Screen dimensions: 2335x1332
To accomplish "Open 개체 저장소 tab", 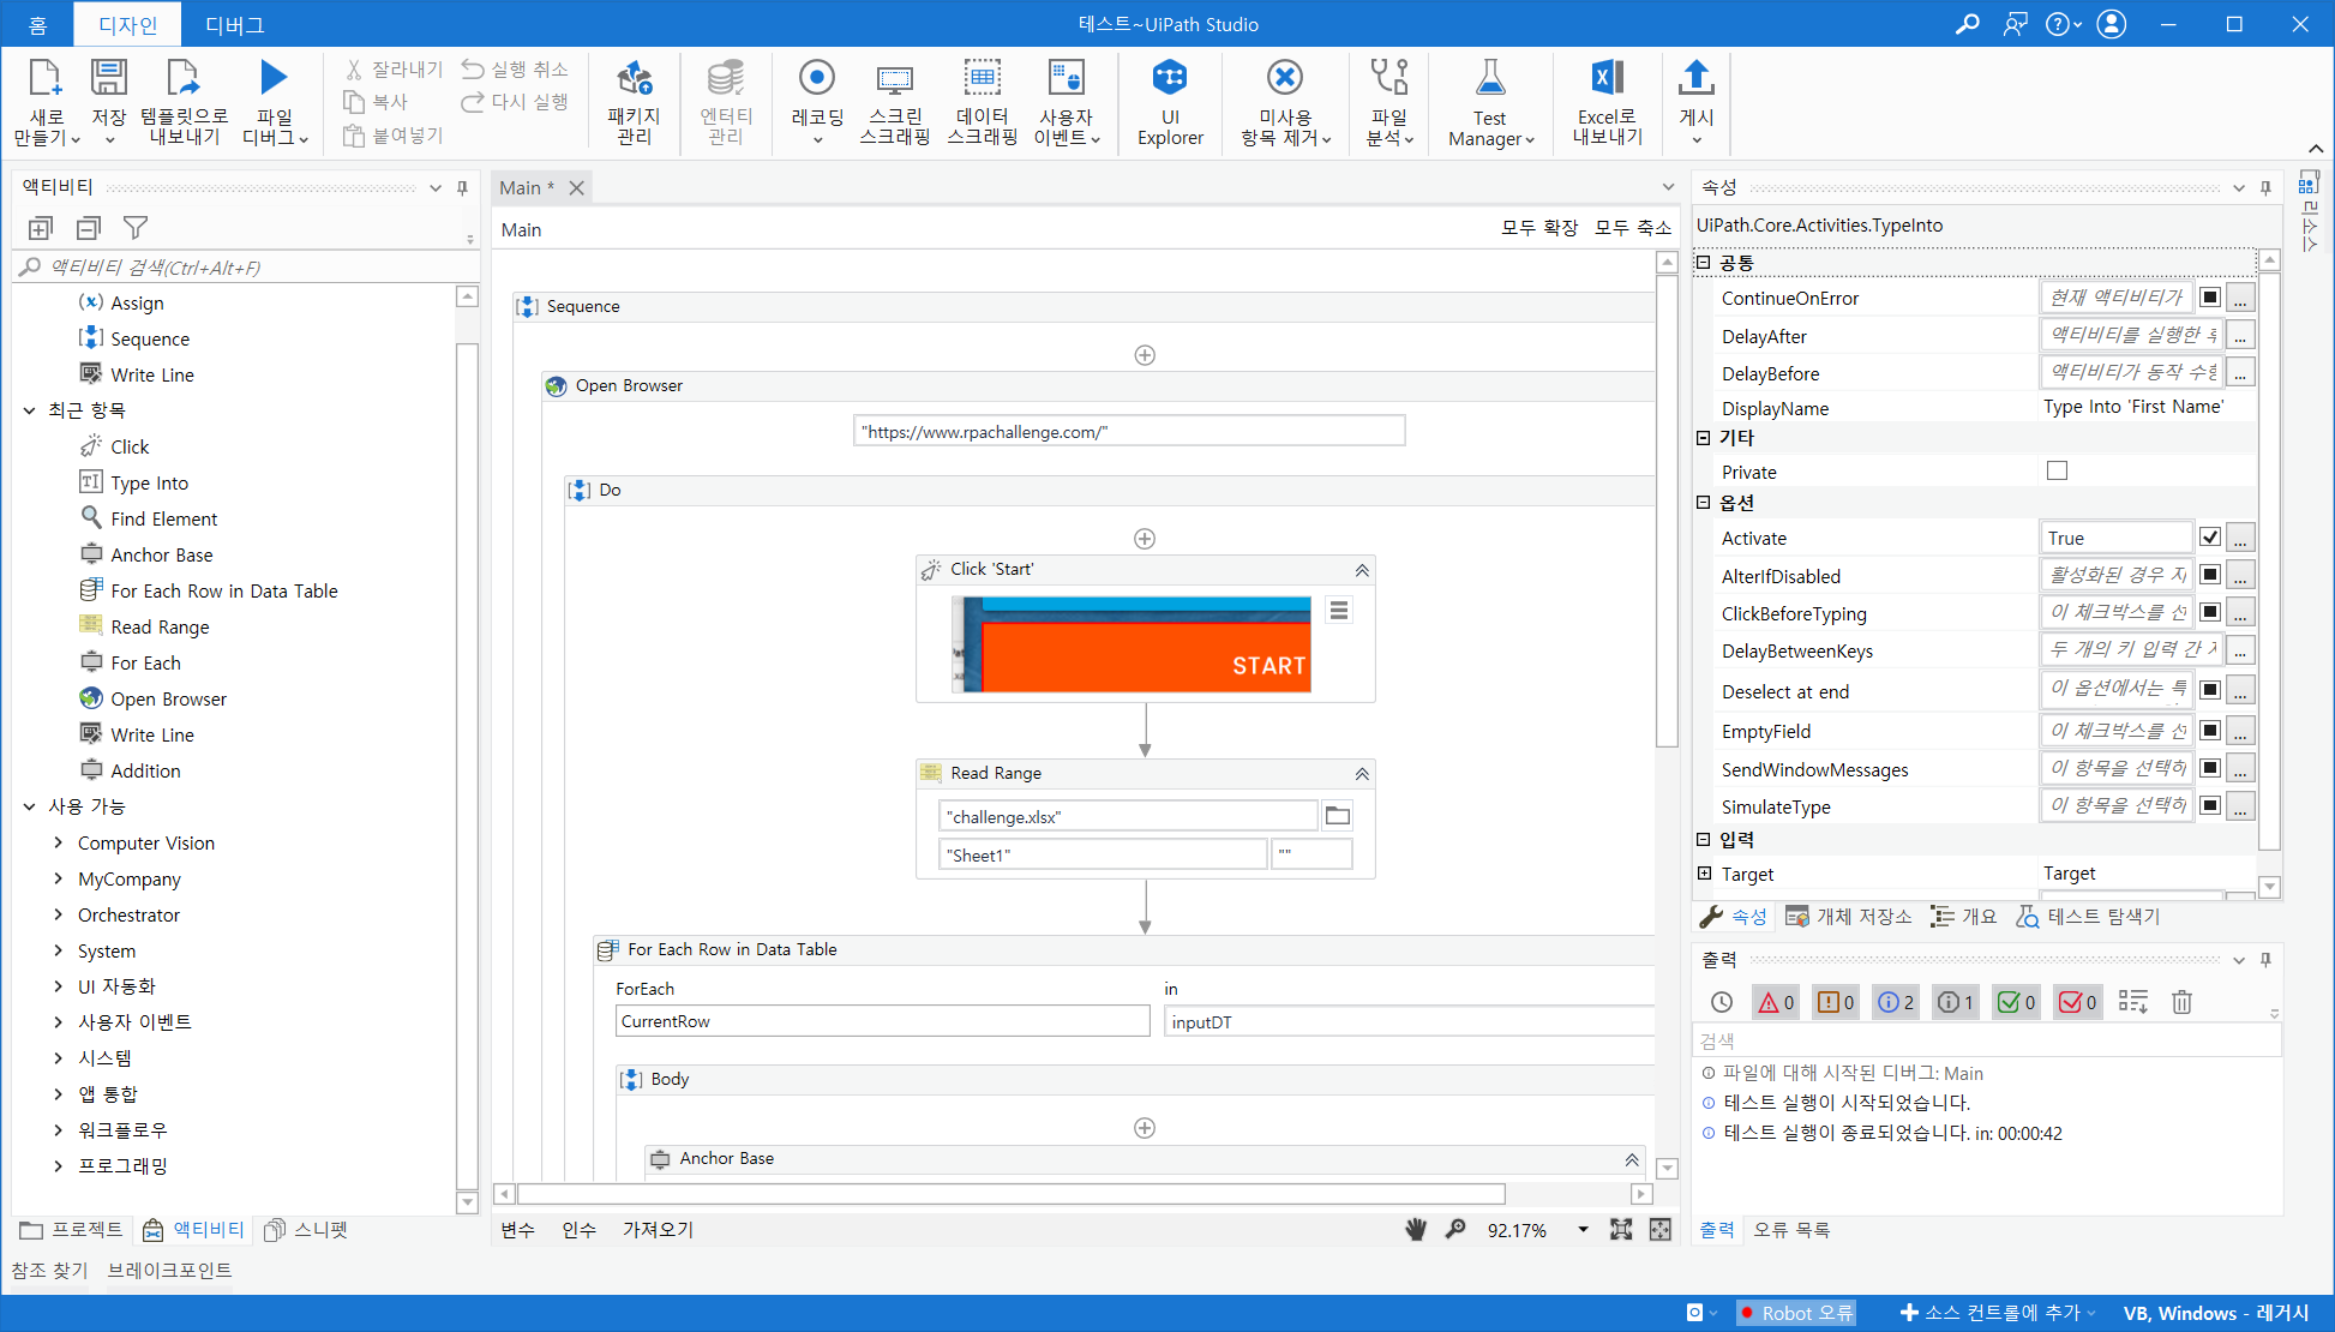I will [x=1848, y=916].
